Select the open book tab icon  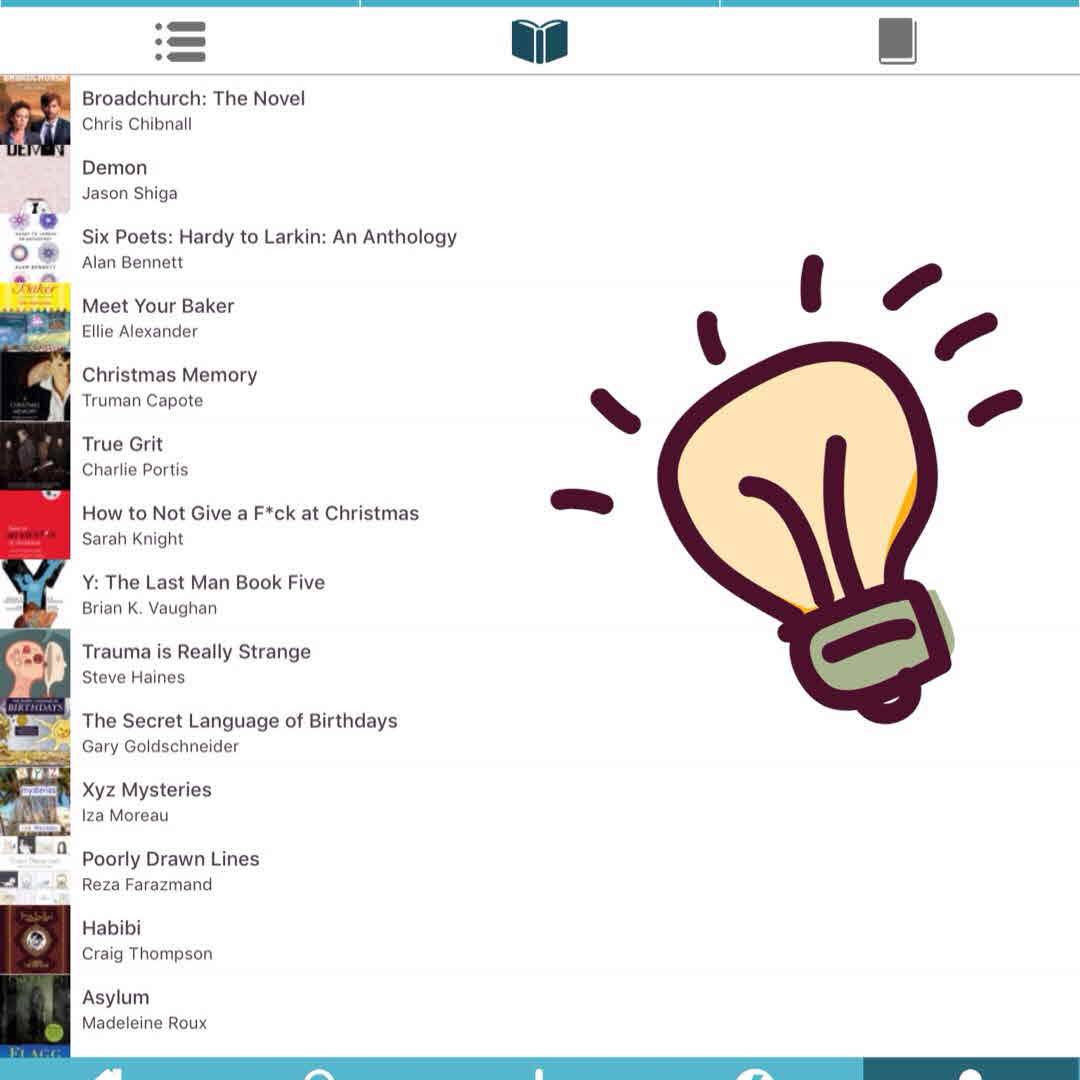pyautogui.click(x=539, y=42)
